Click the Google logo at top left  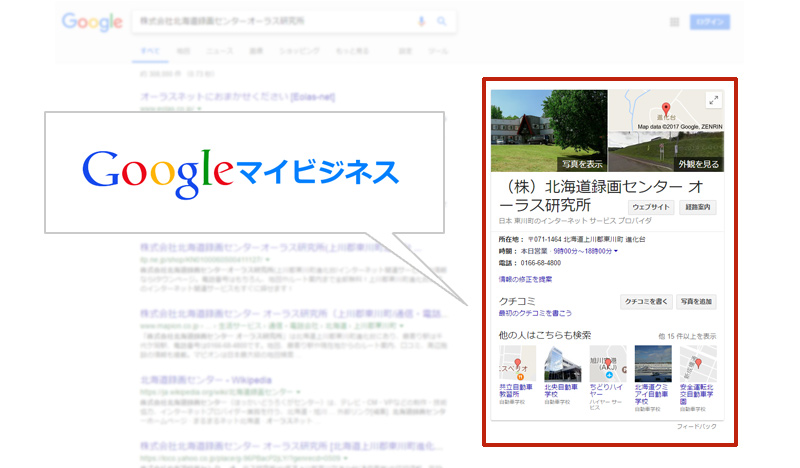coord(92,22)
